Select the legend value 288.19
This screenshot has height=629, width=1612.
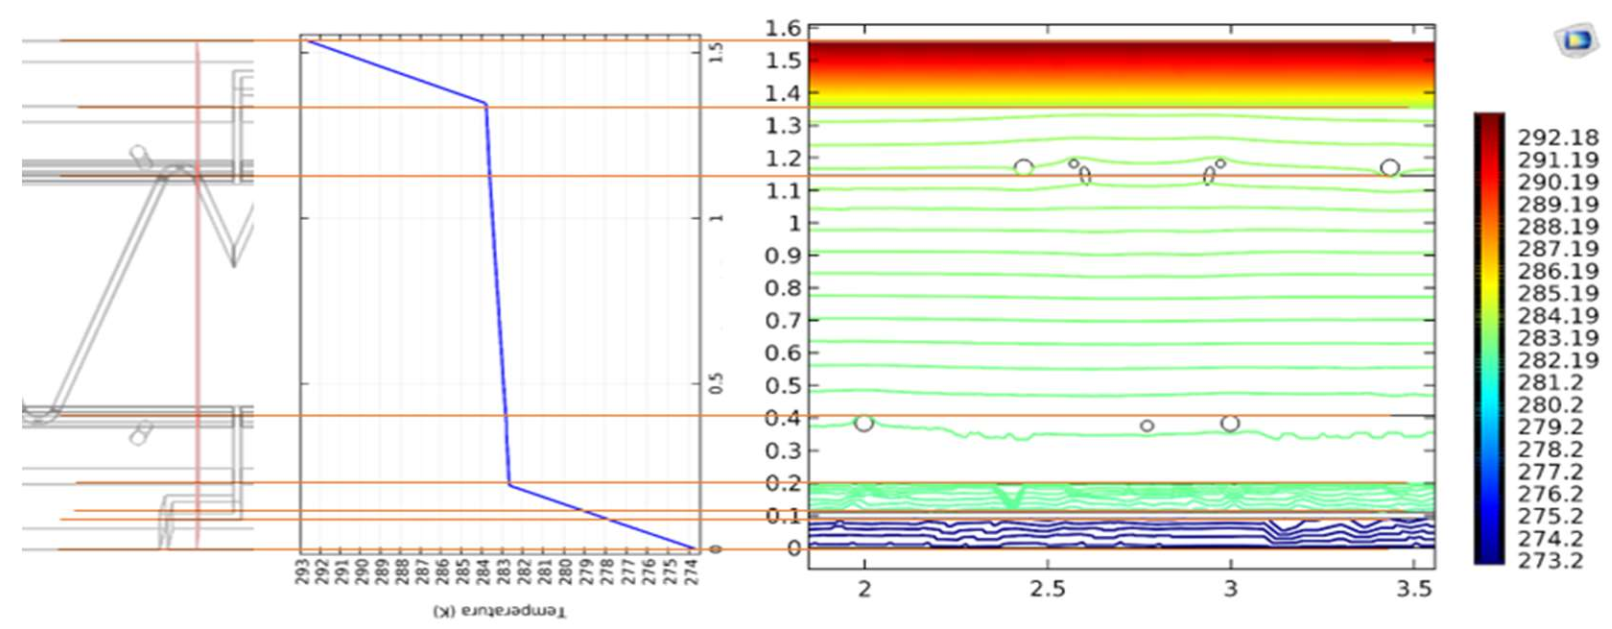click(x=1558, y=226)
